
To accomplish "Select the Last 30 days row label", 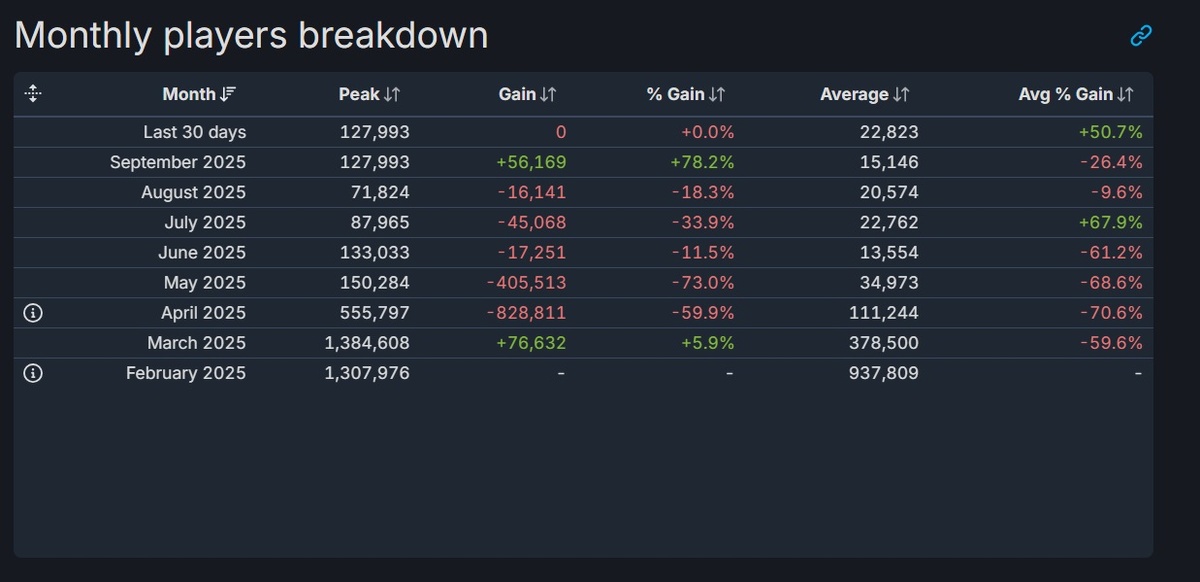I will click(x=194, y=132).
